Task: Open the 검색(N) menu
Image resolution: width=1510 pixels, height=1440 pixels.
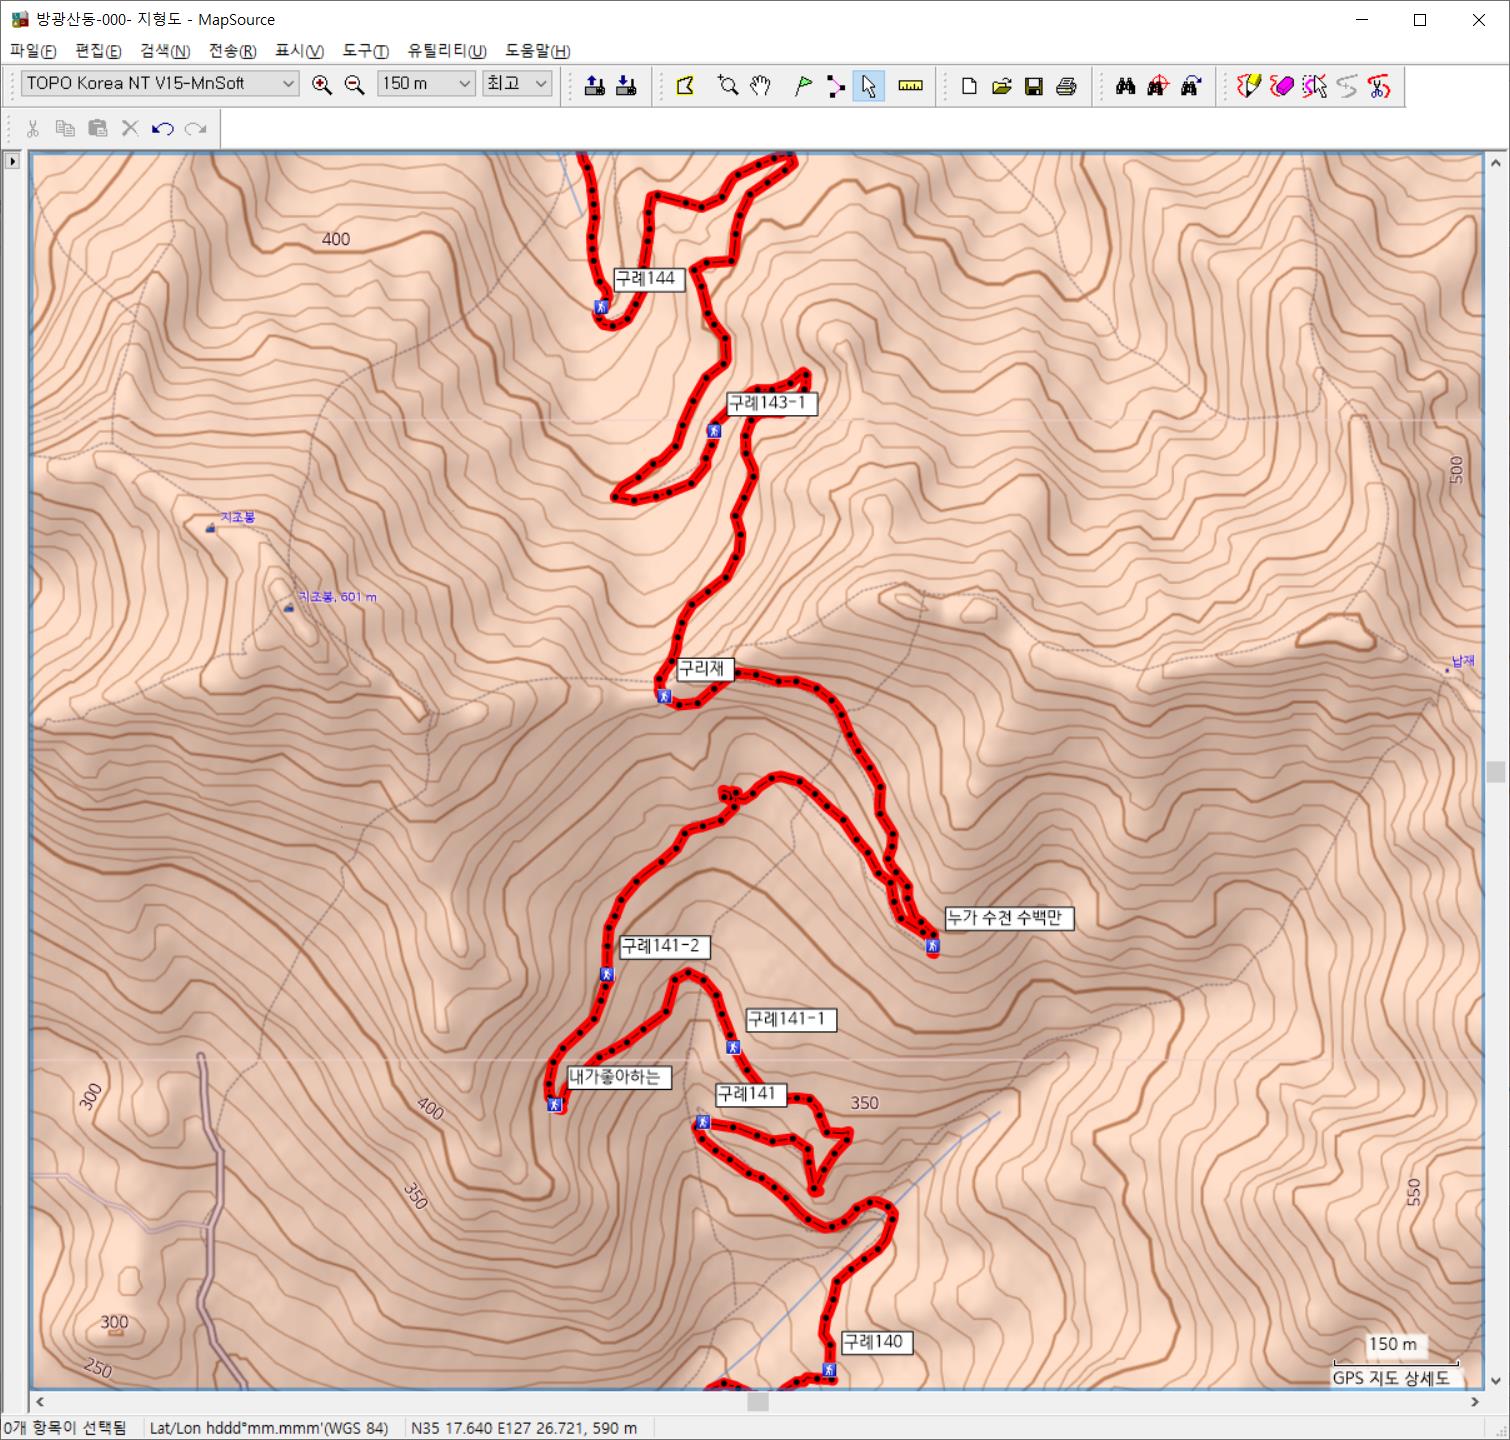Action: click(165, 51)
